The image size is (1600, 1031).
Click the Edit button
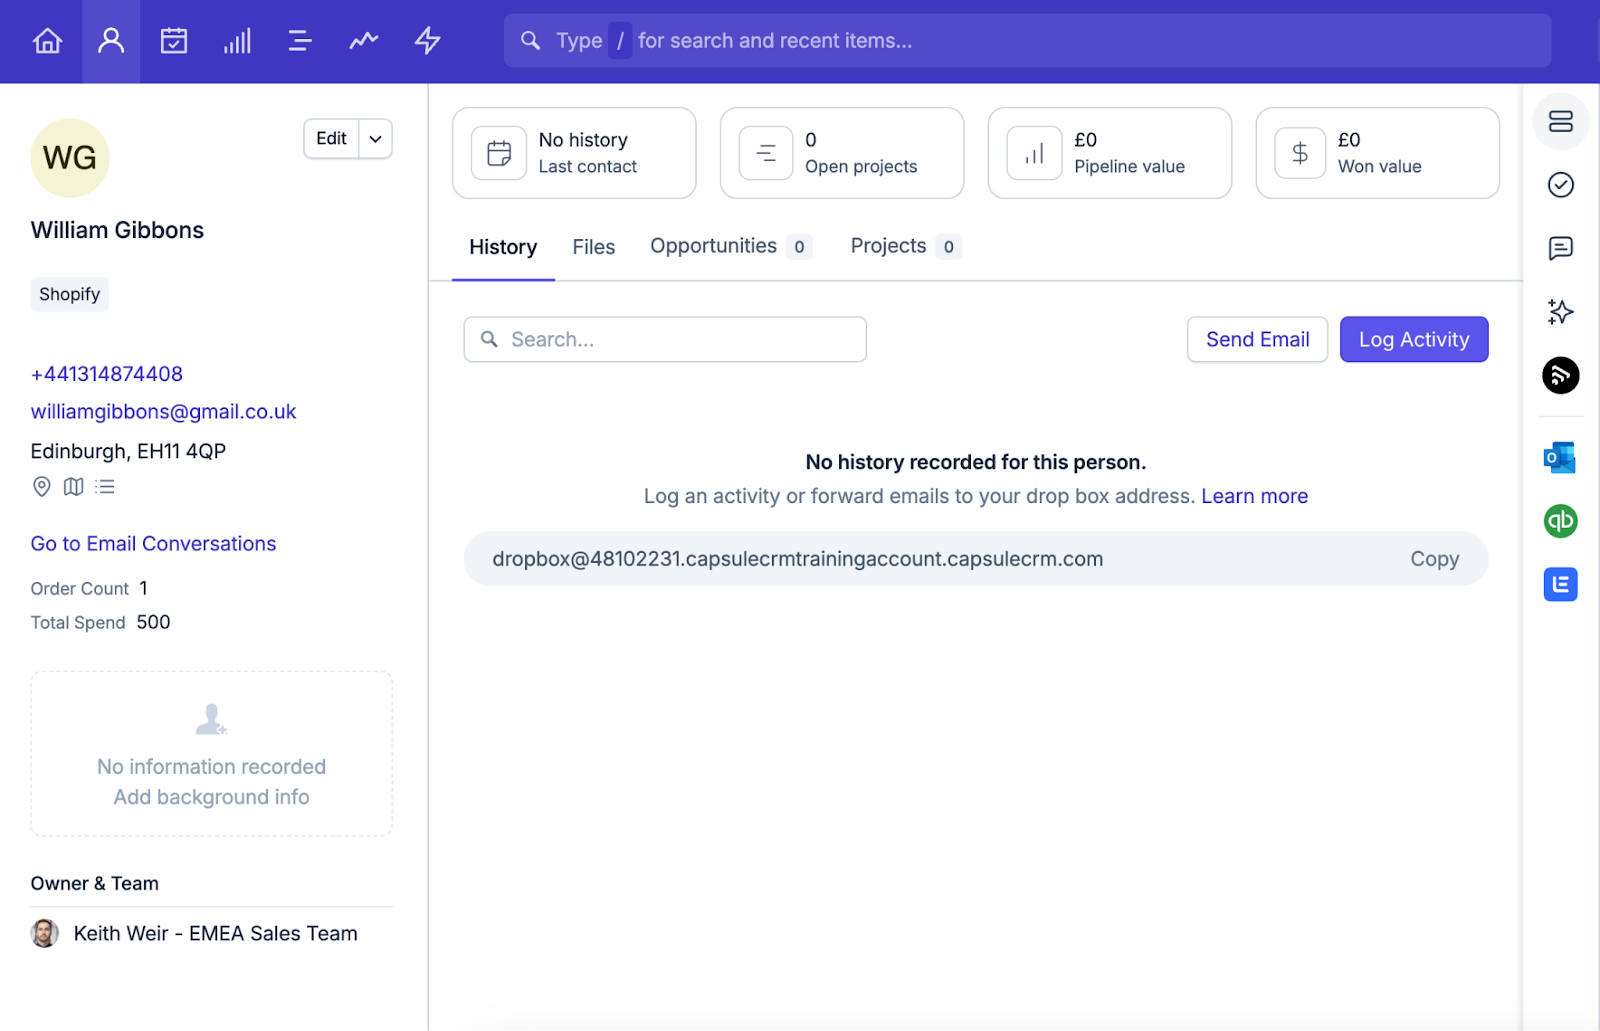(x=332, y=139)
